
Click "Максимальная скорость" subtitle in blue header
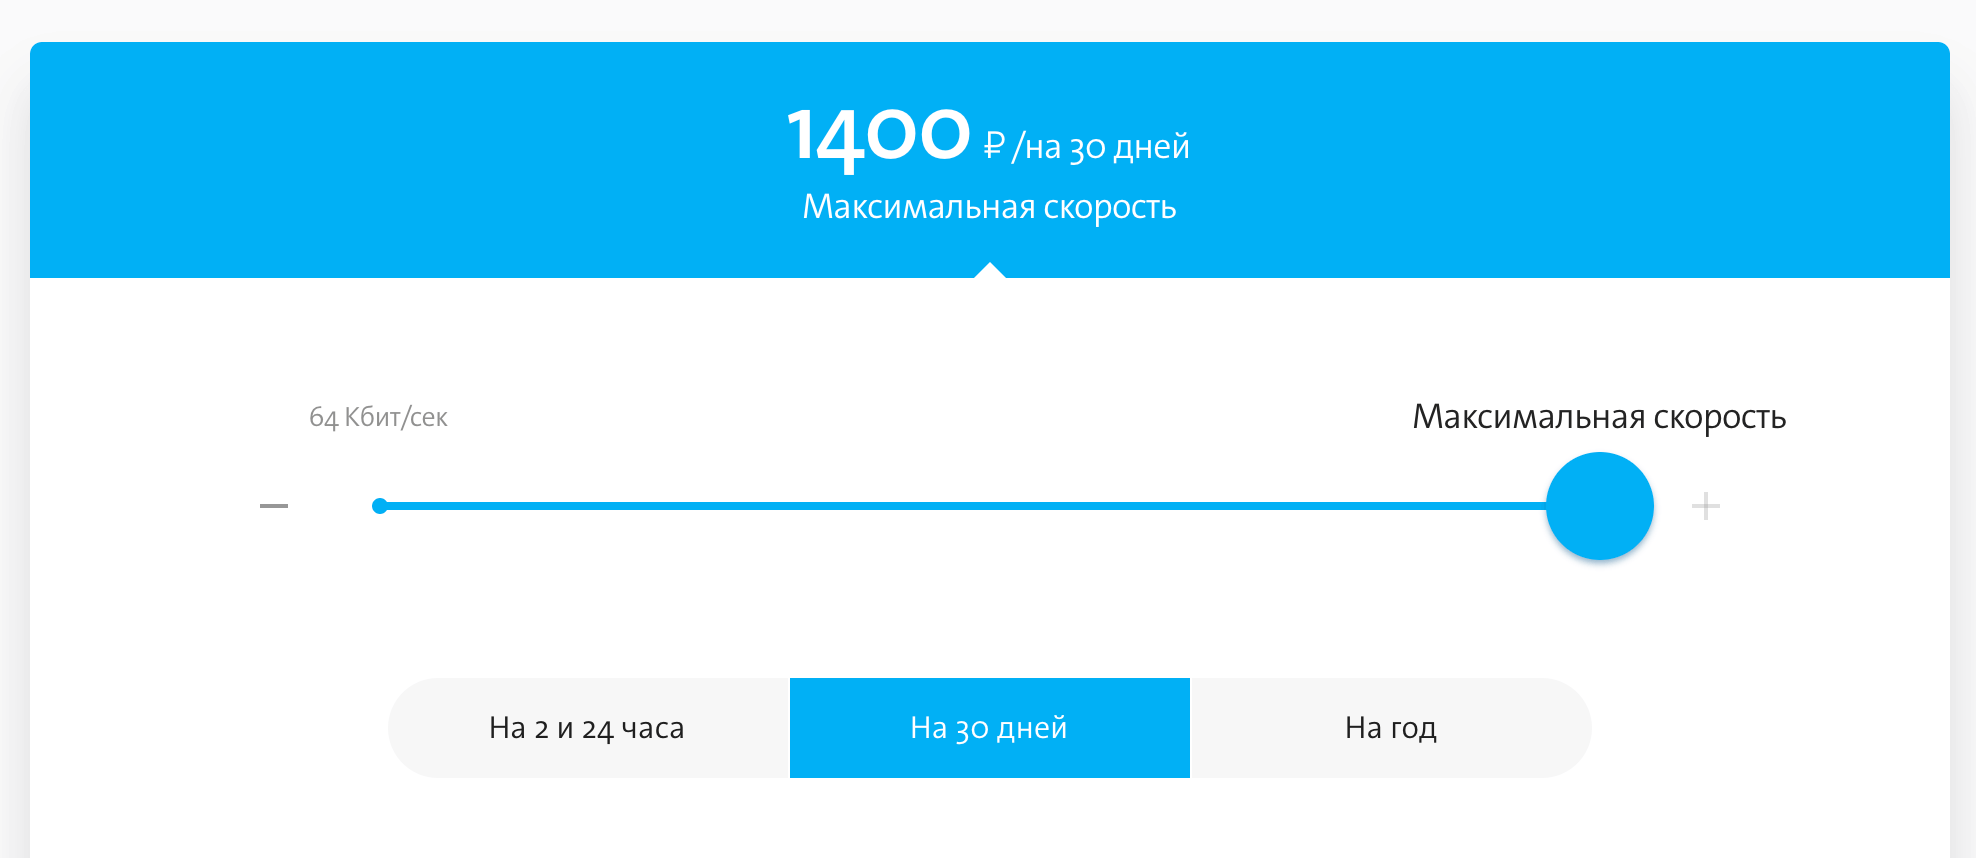click(989, 207)
